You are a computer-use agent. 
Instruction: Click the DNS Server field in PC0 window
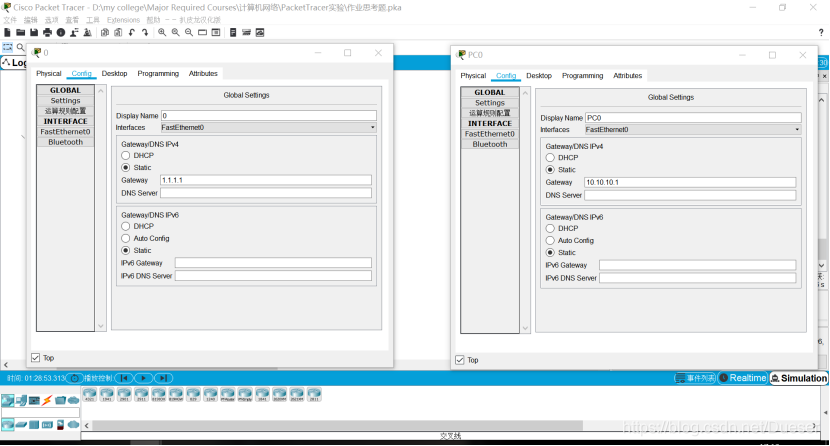(x=690, y=195)
